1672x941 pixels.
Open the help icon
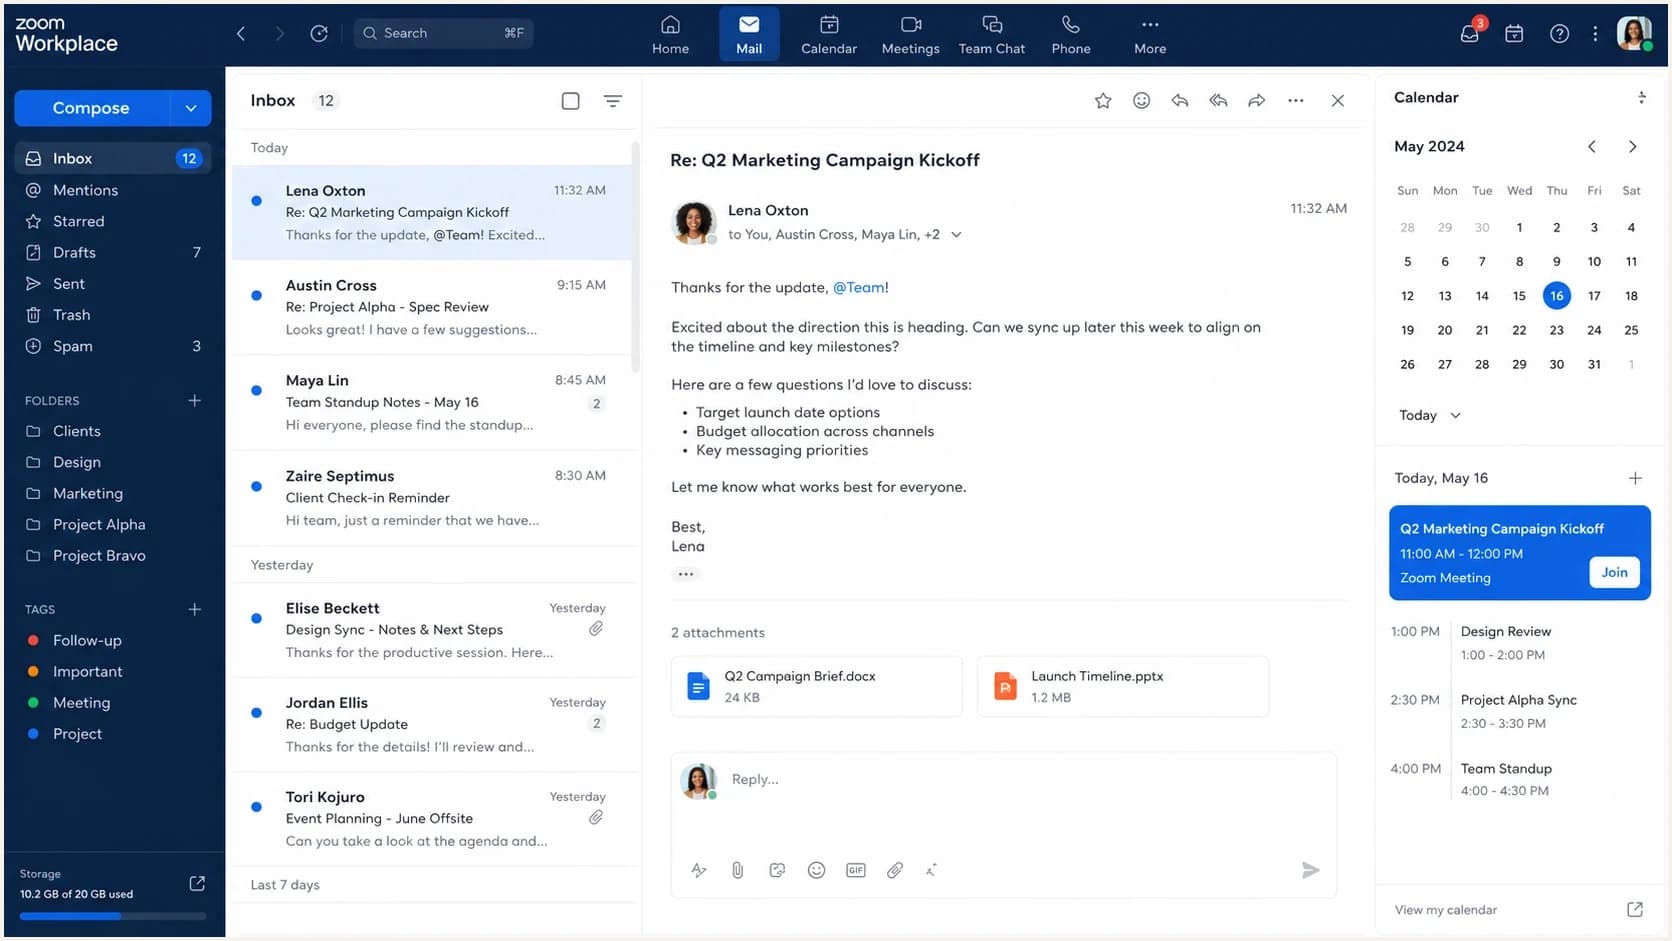pos(1559,33)
